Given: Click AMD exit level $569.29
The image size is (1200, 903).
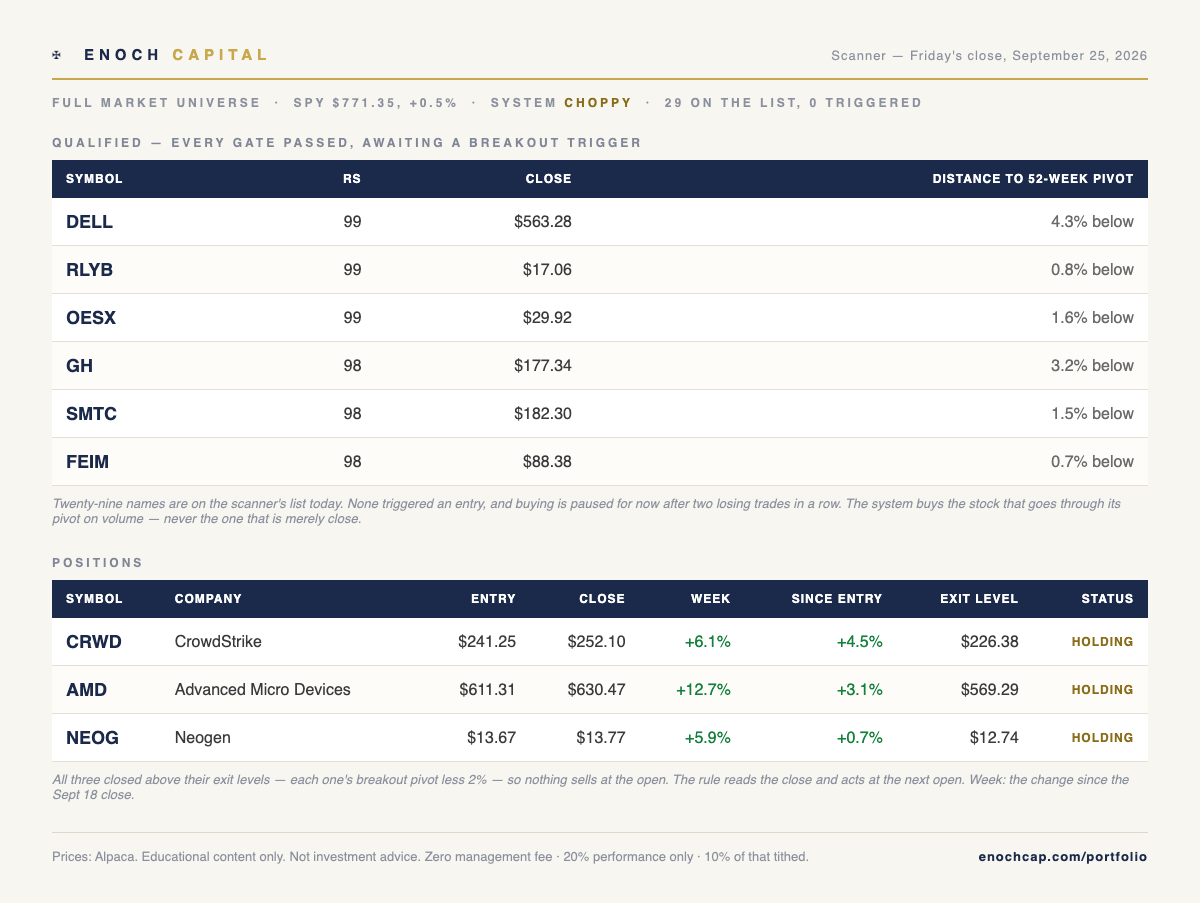Looking at the screenshot, I should point(990,690).
